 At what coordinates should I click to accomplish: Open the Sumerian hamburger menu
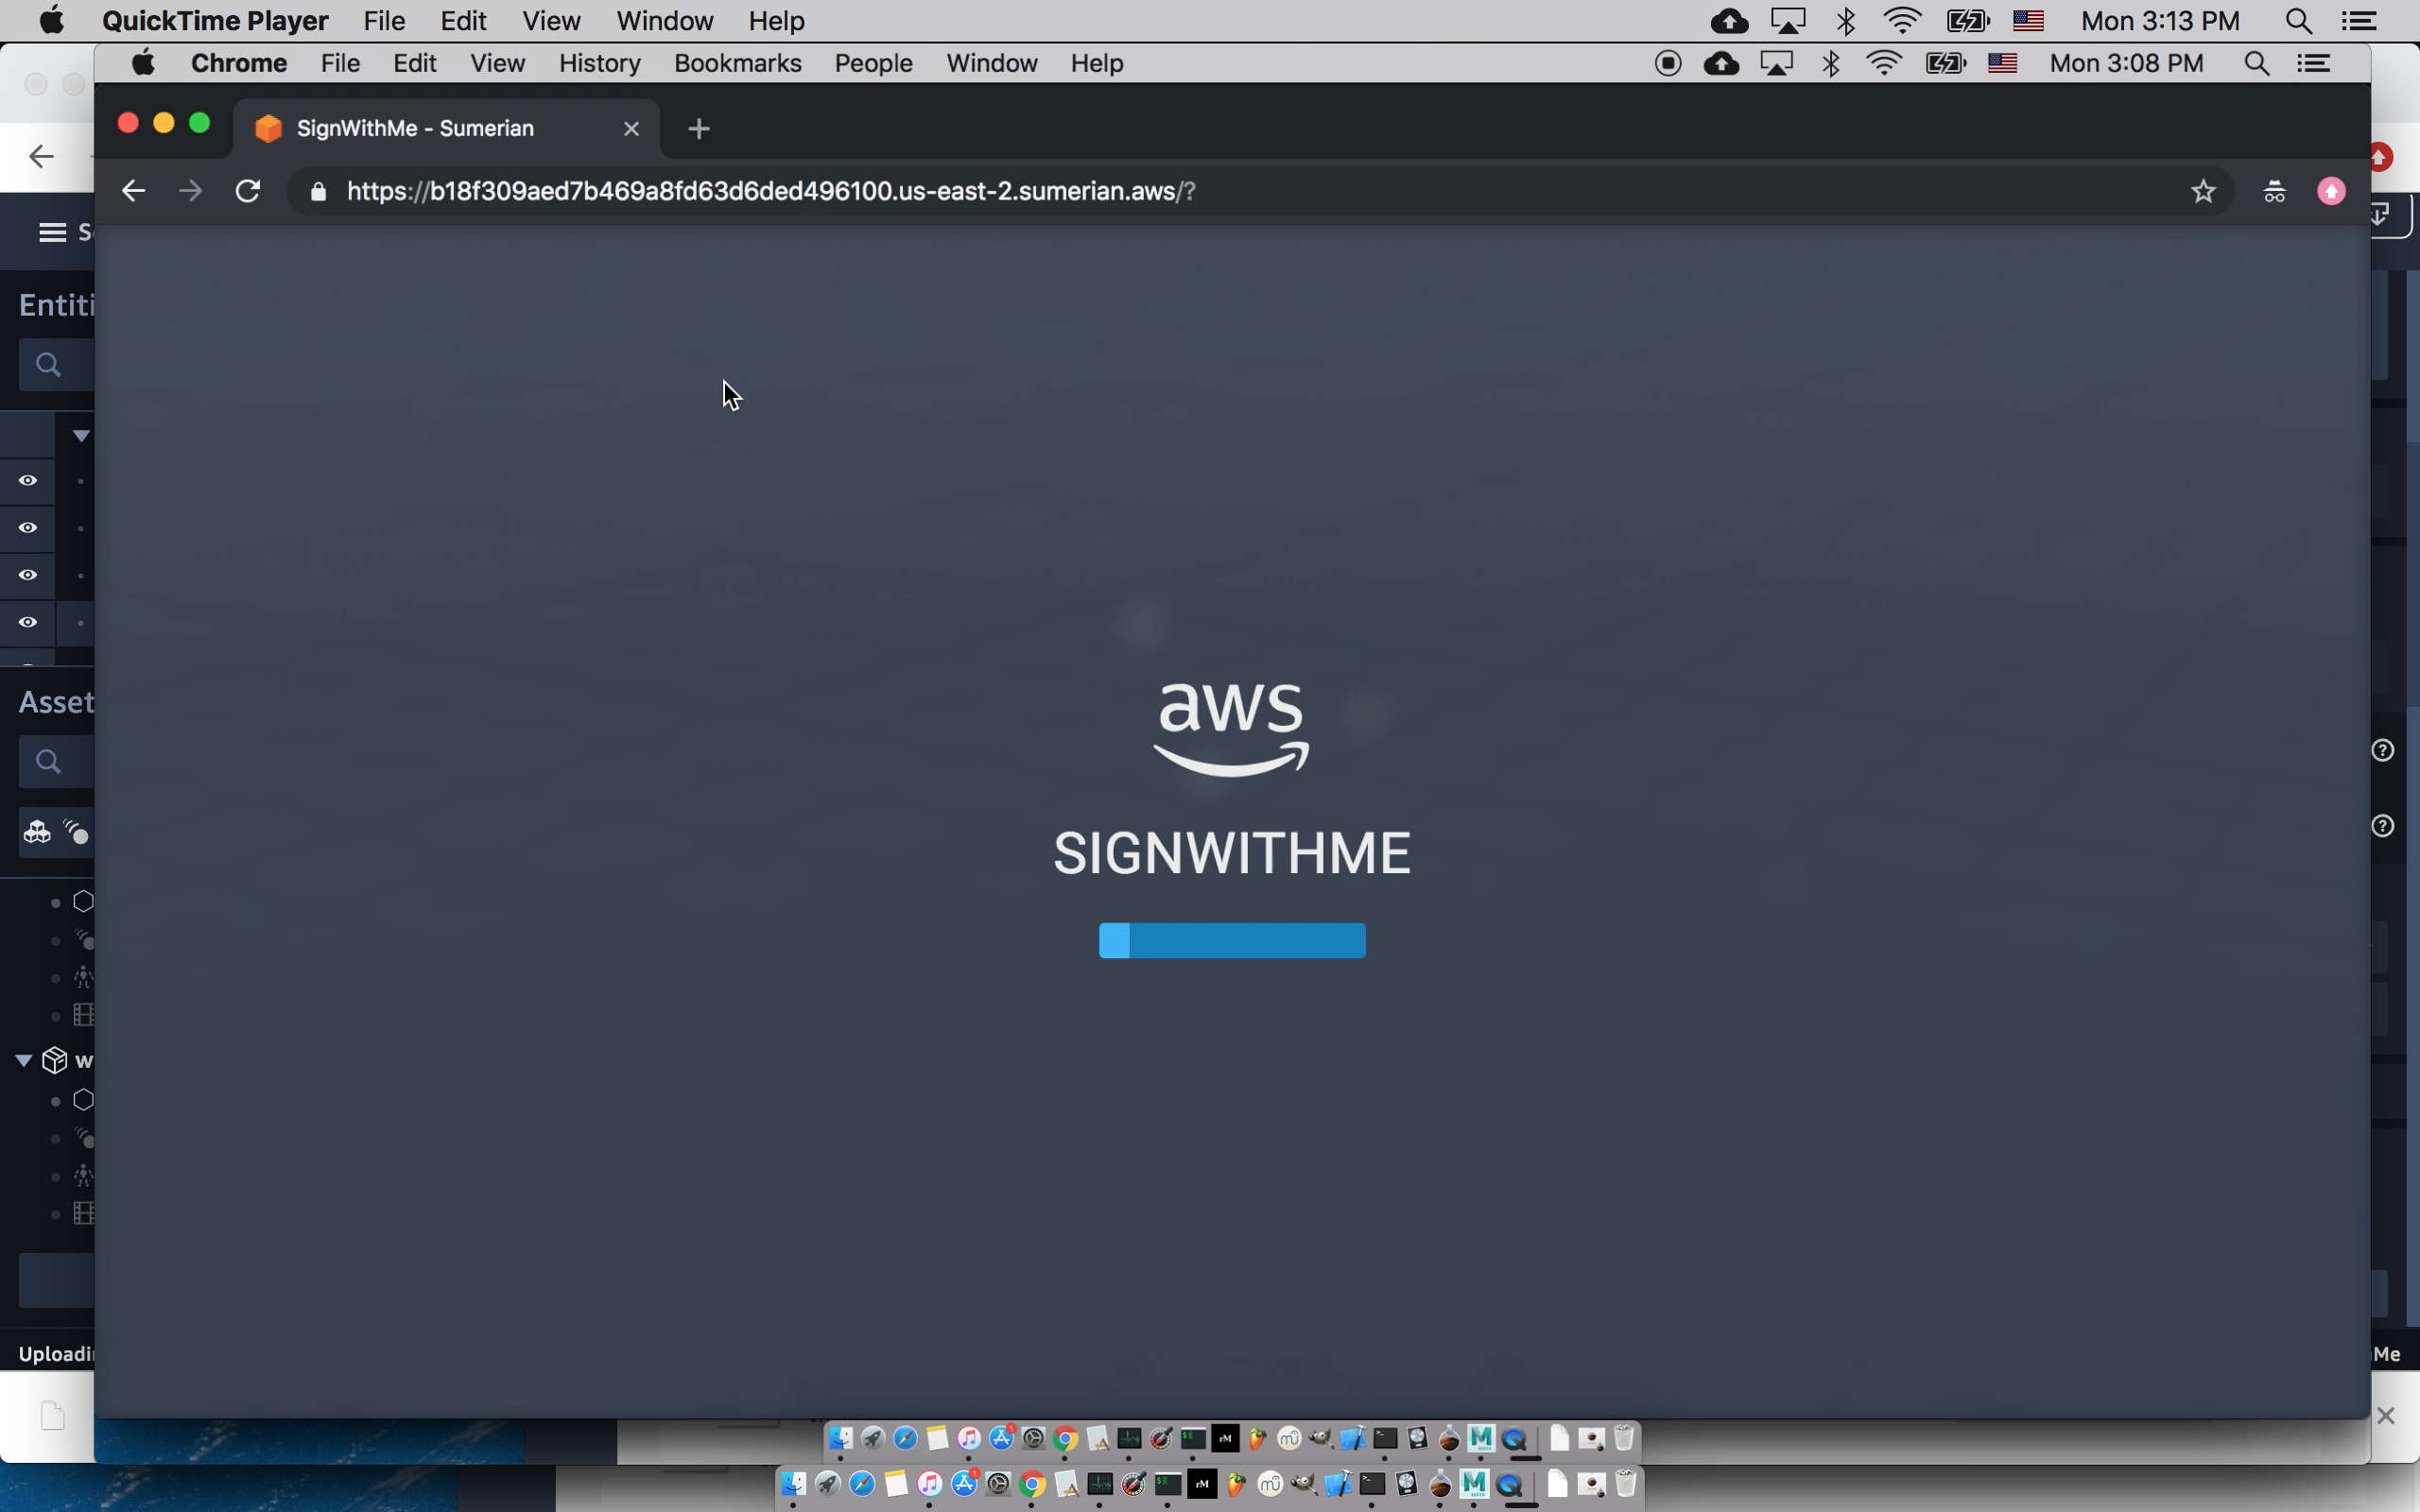(52, 232)
